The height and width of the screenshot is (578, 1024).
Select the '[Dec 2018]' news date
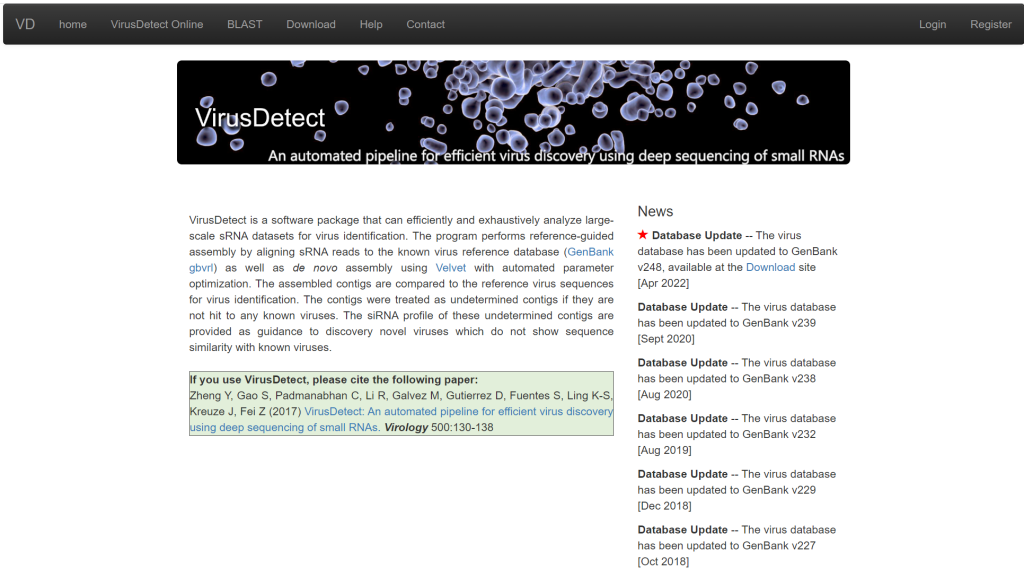[x=664, y=506]
